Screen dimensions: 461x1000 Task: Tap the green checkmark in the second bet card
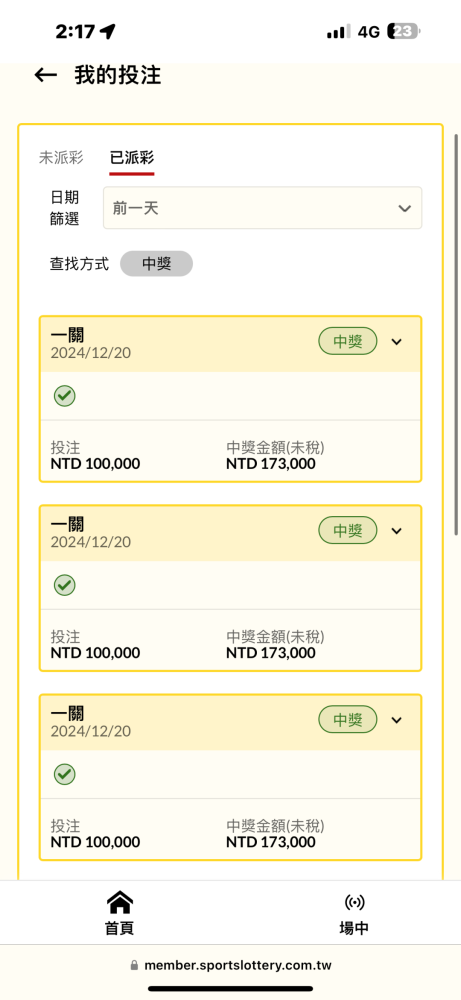[x=64, y=585]
